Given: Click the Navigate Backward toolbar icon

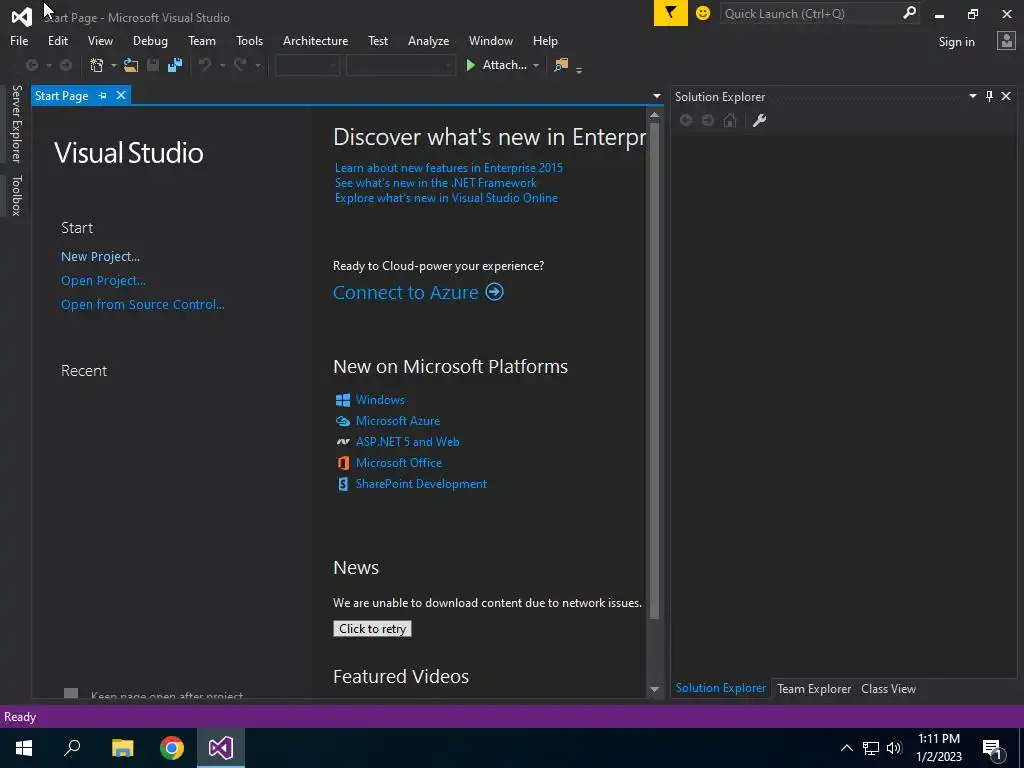Looking at the screenshot, I should pos(31,65).
